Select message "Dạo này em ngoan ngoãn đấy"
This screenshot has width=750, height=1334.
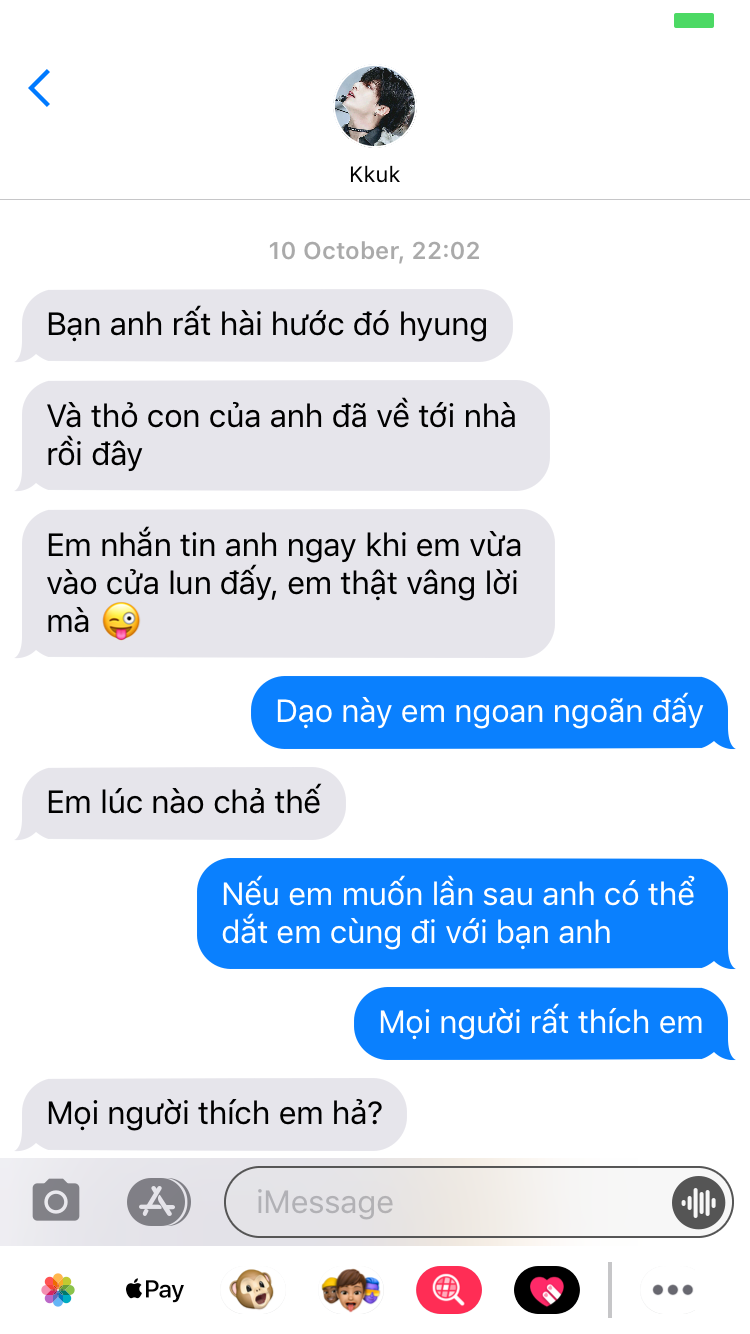[492, 712]
